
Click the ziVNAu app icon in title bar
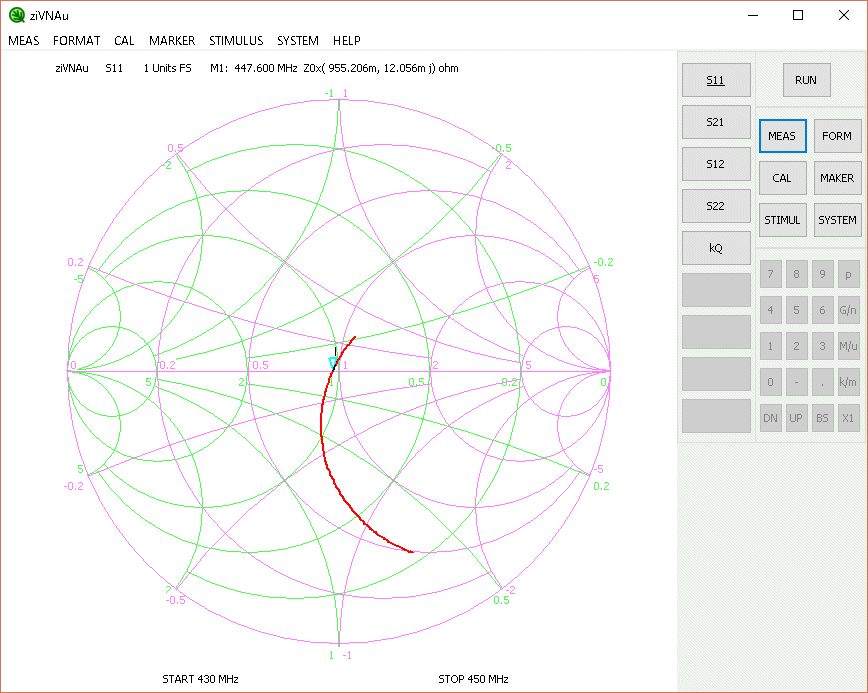coord(17,15)
